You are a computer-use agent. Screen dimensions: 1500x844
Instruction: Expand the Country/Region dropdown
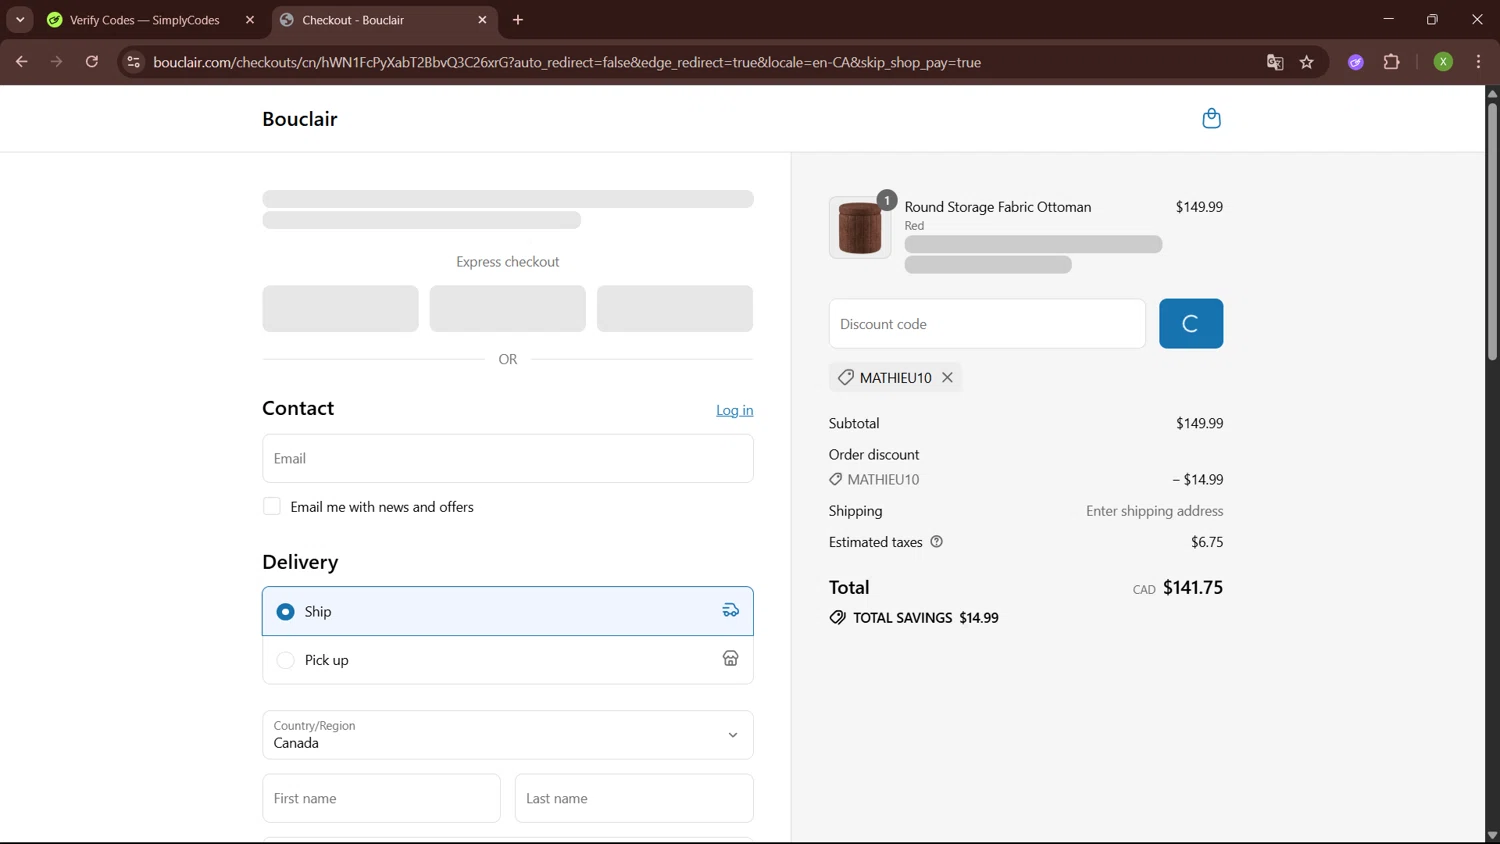tap(508, 735)
